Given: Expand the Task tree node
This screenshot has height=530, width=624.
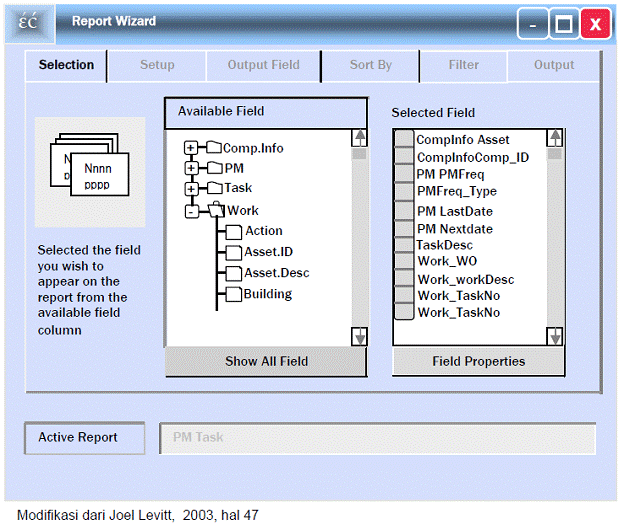Looking at the screenshot, I should pyautogui.click(x=191, y=189).
